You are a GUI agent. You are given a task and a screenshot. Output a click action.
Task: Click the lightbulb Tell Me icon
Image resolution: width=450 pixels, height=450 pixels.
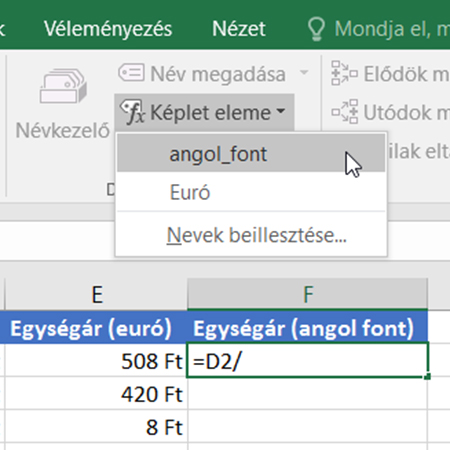(316, 29)
